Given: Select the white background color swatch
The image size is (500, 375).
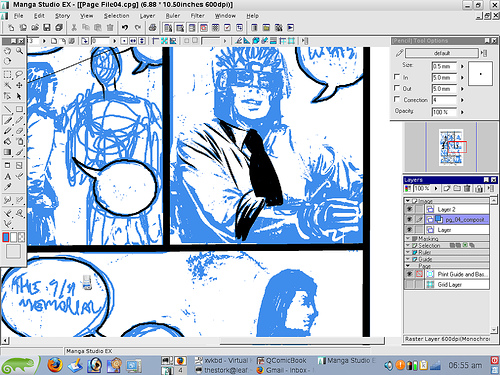Looking at the screenshot, I should (14, 237).
